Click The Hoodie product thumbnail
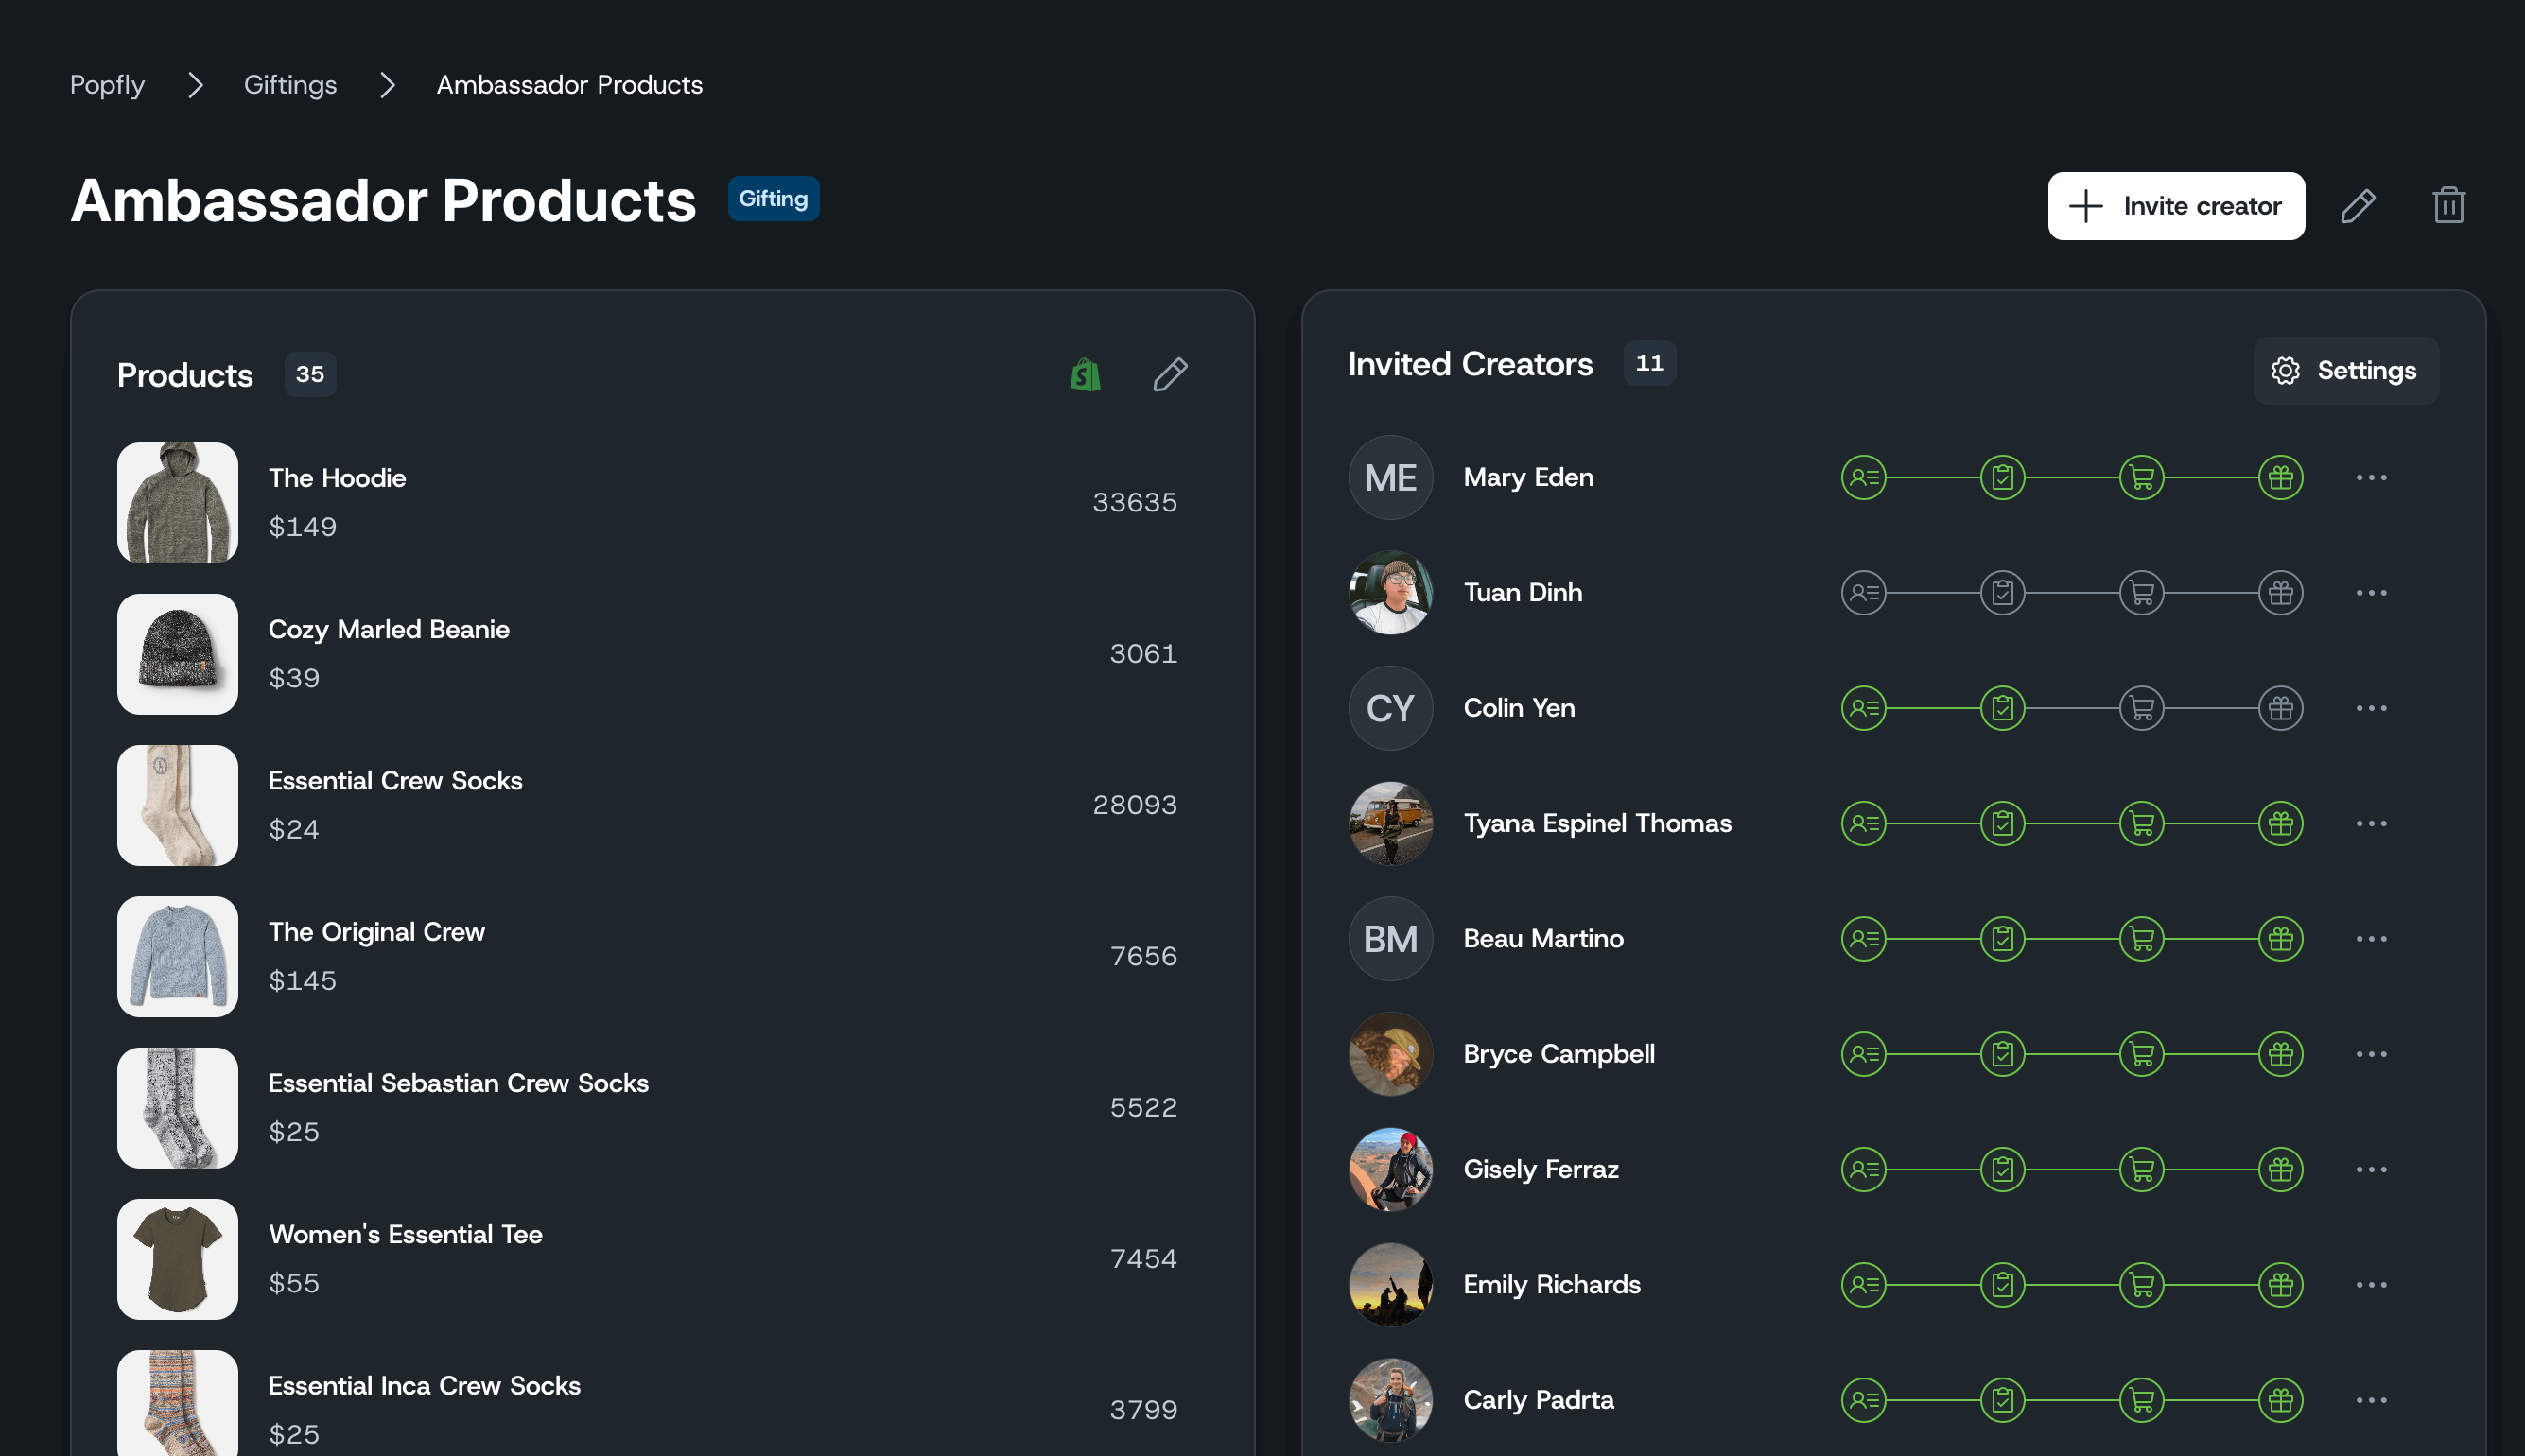 (178, 503)
